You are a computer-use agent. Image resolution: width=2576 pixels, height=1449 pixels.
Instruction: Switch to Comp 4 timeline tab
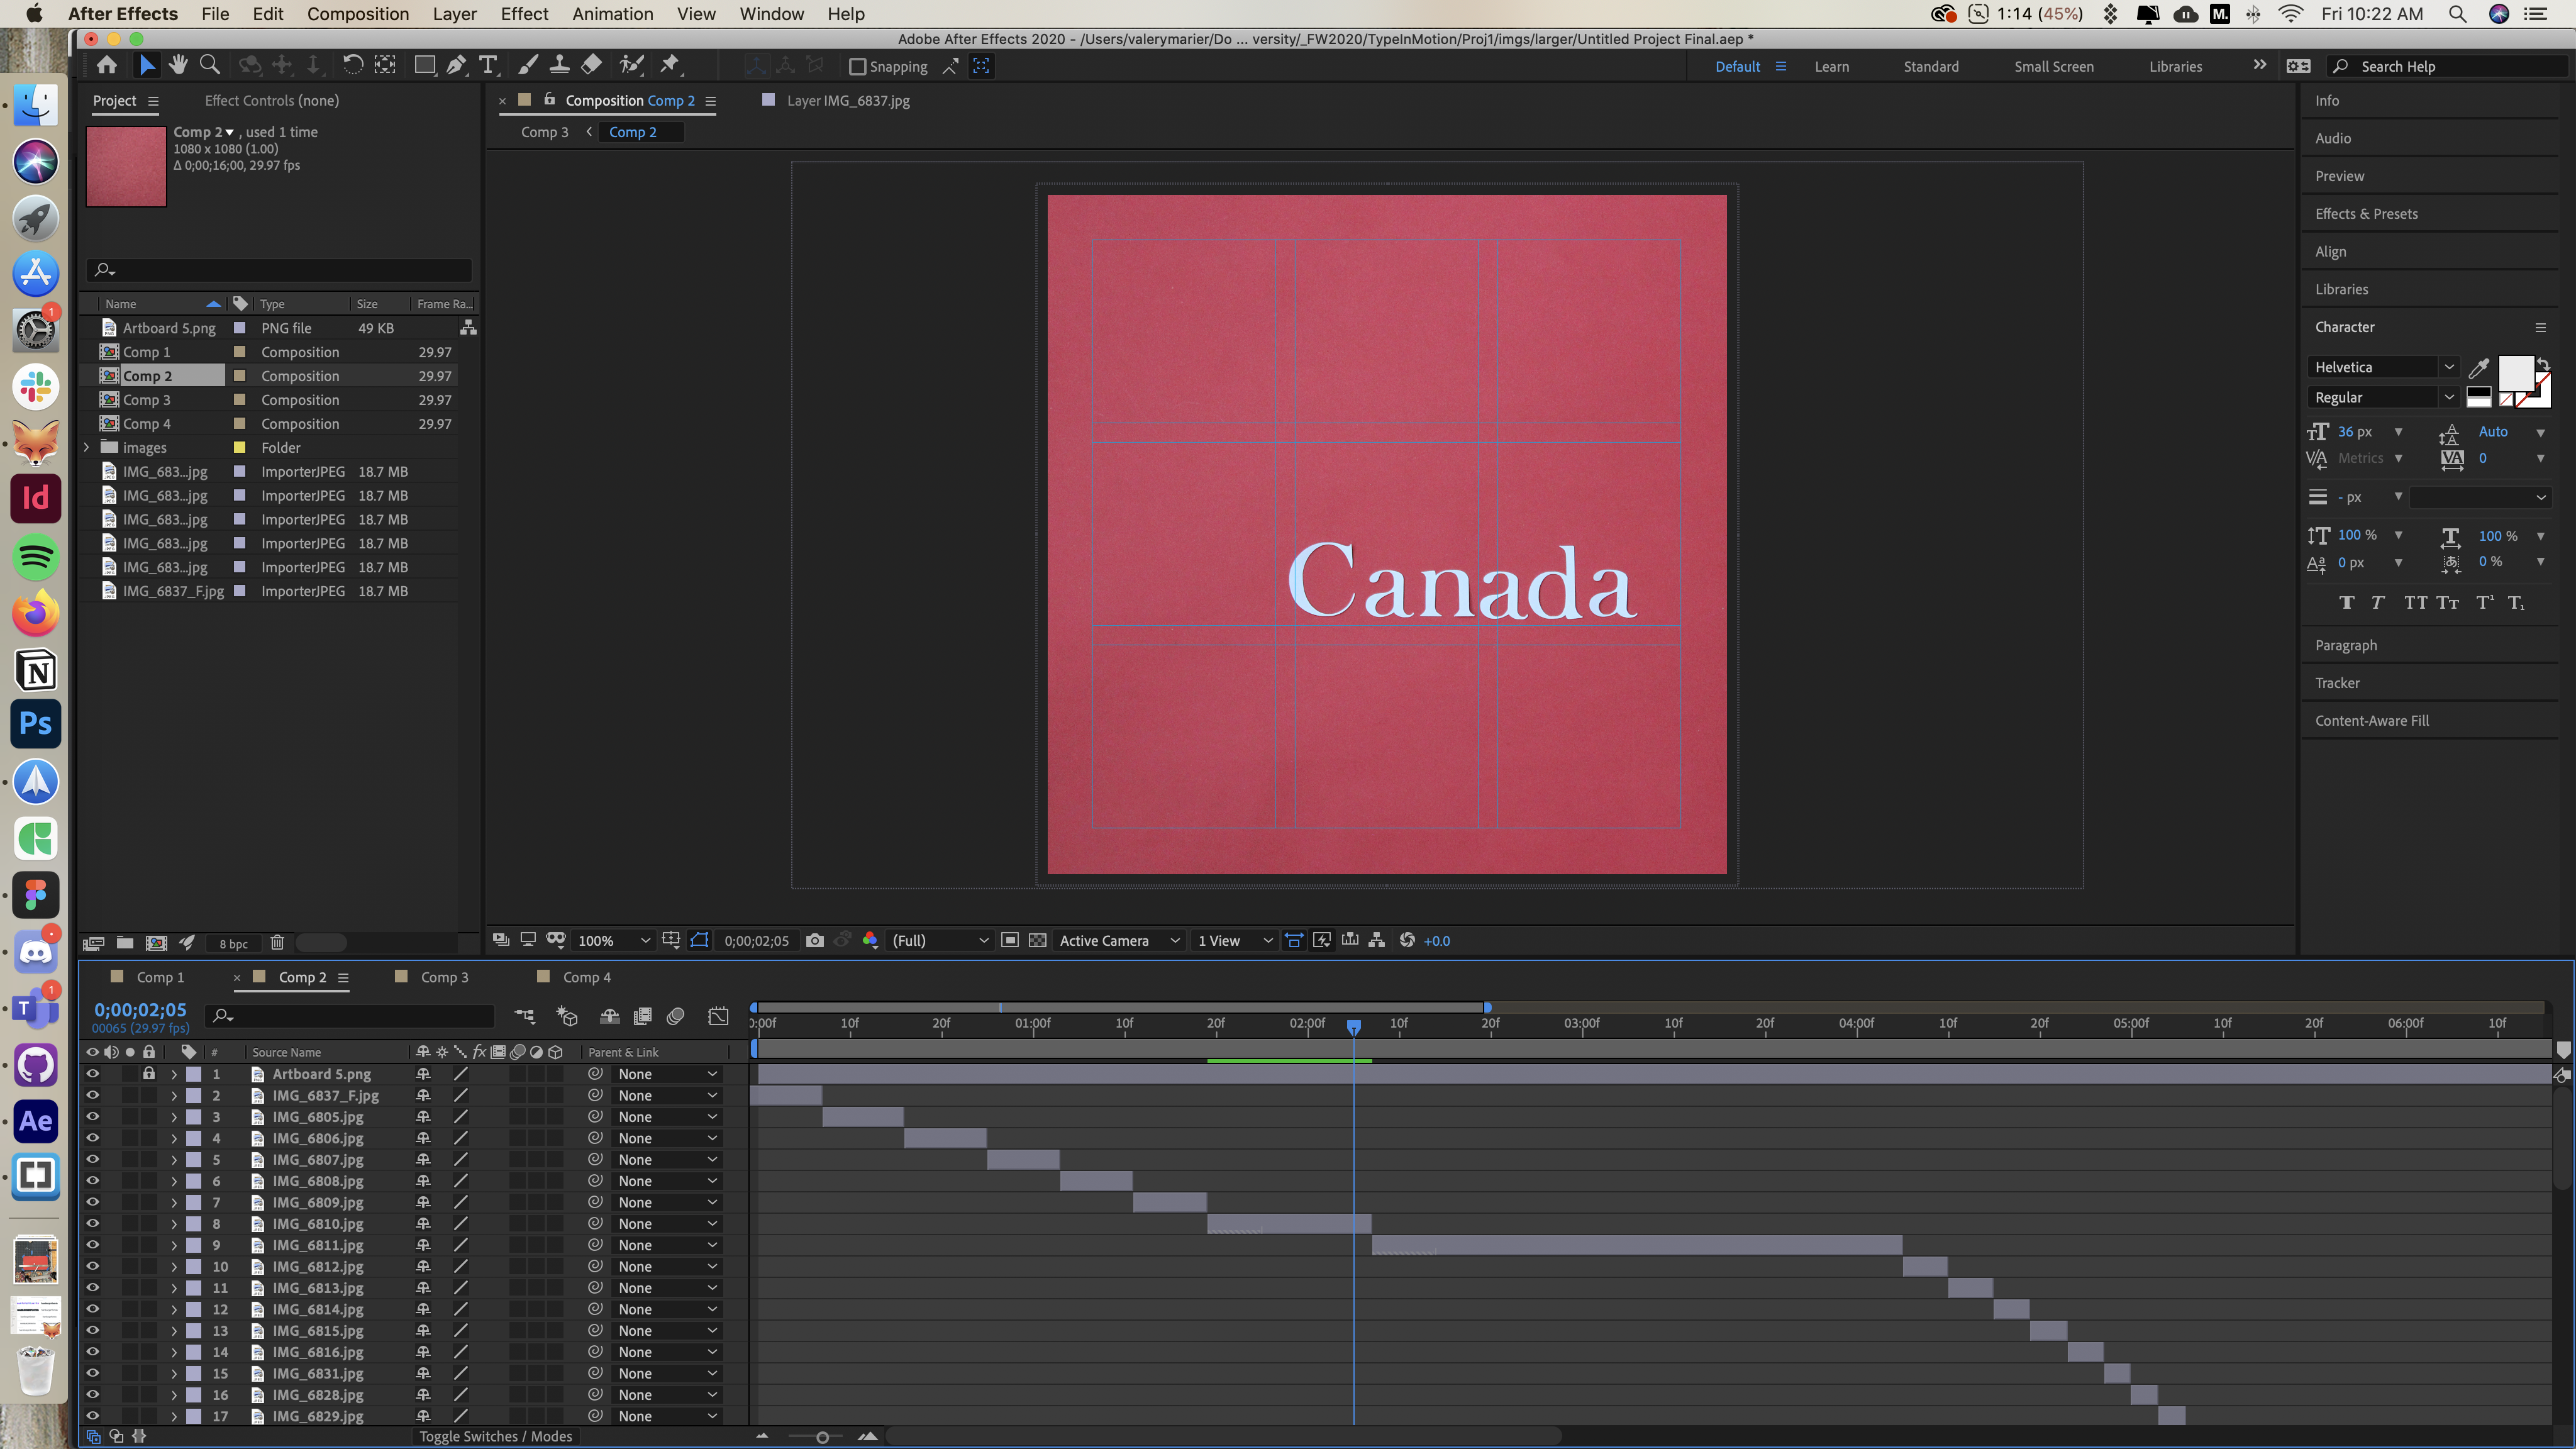point(586,977)
